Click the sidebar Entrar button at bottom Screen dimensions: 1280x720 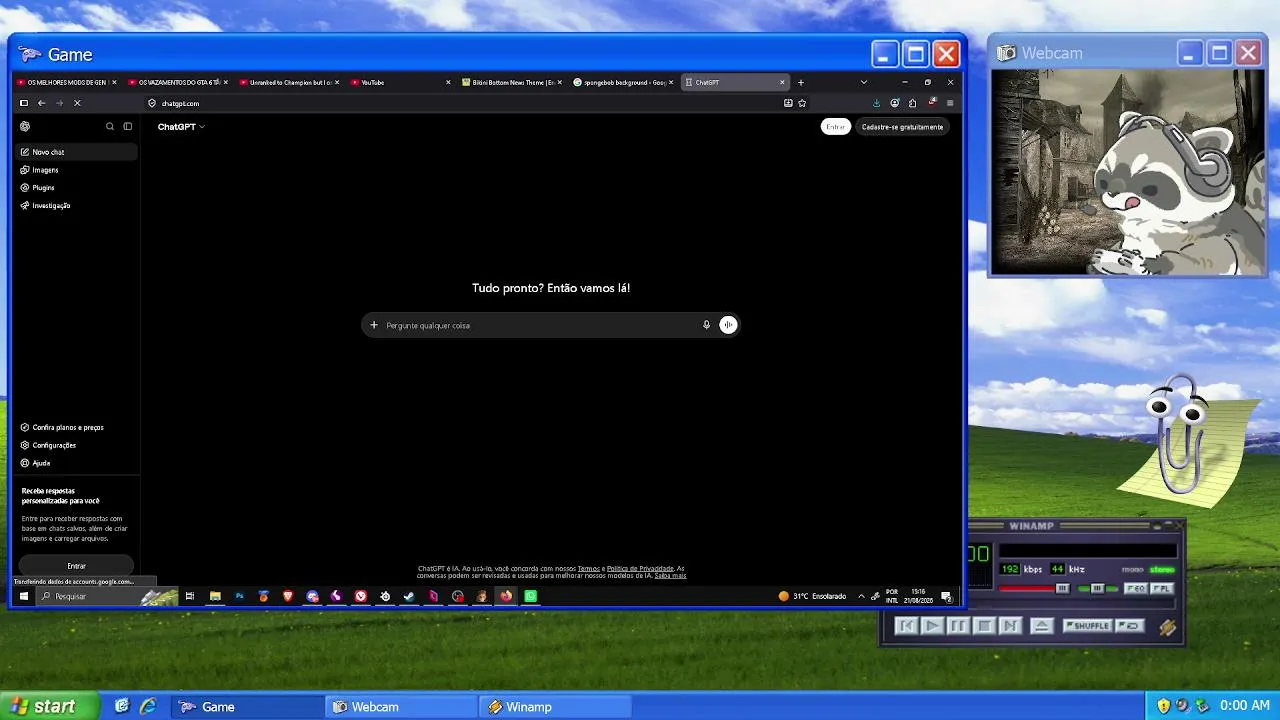[x=76, y=566]
